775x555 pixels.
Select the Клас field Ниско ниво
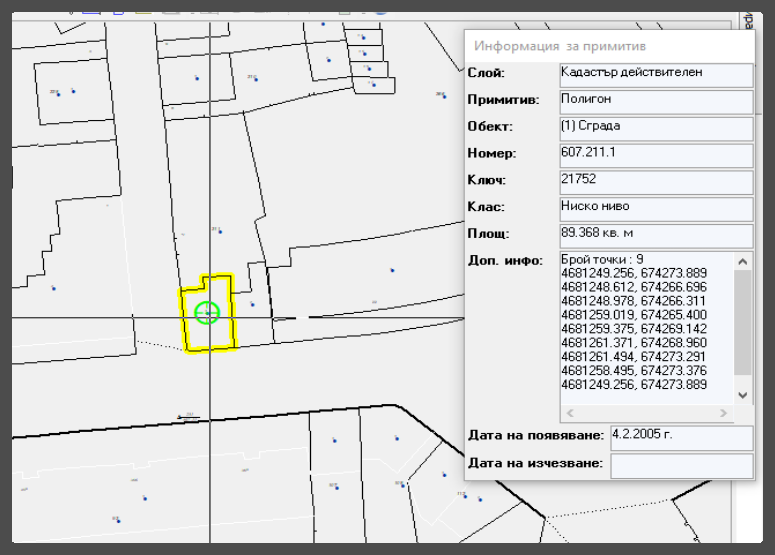[x=655, y=208]
